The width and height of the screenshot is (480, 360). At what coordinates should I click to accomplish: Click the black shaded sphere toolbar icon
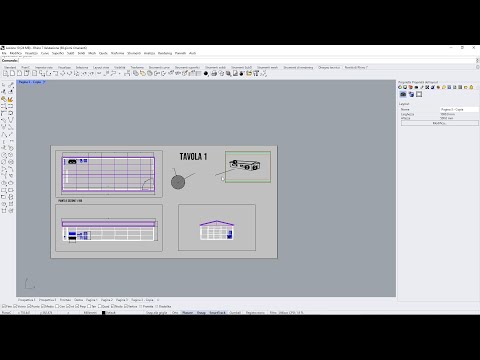[206, 74]
